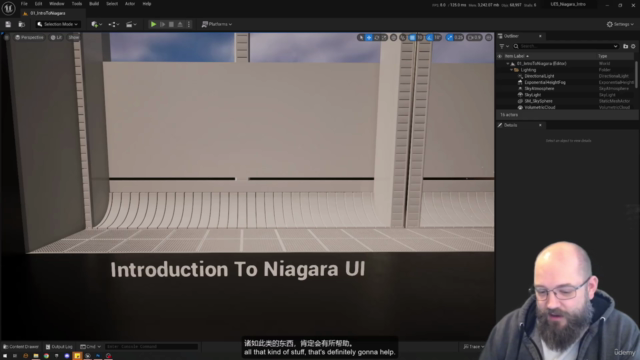Start Play in Editor with green play button
The width and height of the screenshot is (640, 360).
pyautogui.click(x=153, y=24)
